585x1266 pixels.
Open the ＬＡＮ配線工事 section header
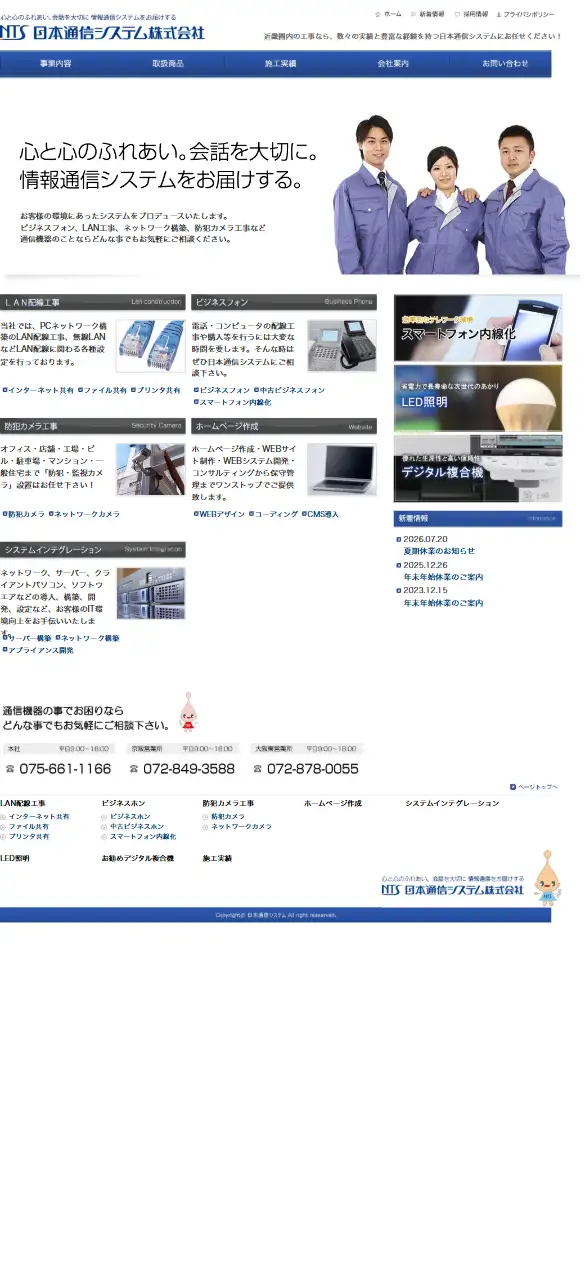coord(93,301)
